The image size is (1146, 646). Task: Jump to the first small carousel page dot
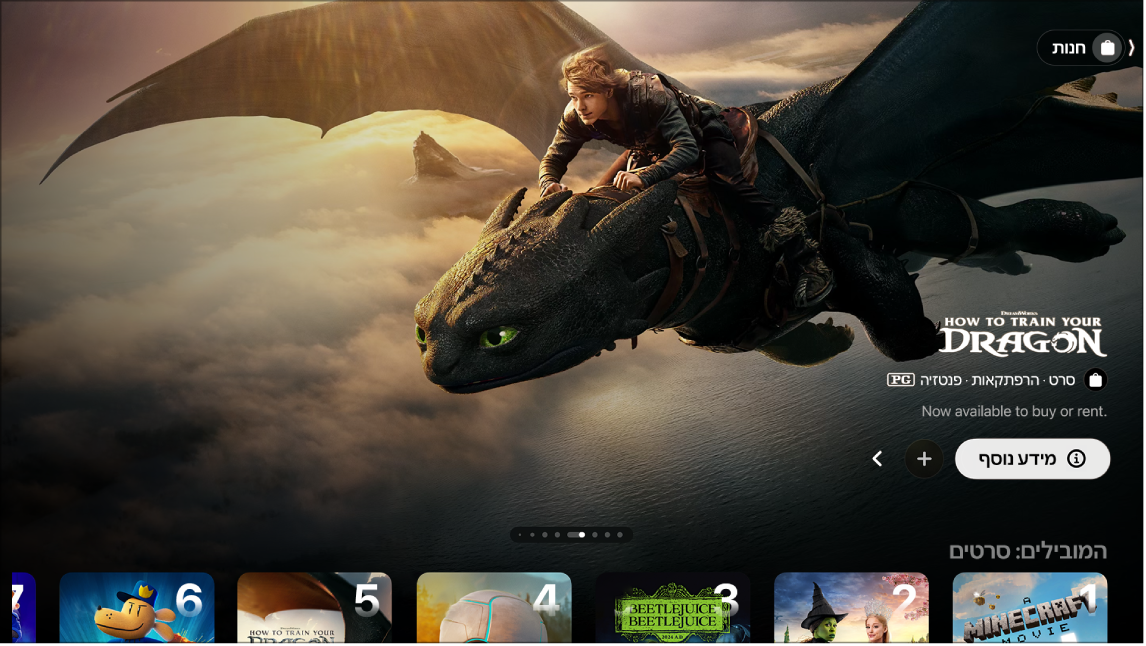point(520,535)
